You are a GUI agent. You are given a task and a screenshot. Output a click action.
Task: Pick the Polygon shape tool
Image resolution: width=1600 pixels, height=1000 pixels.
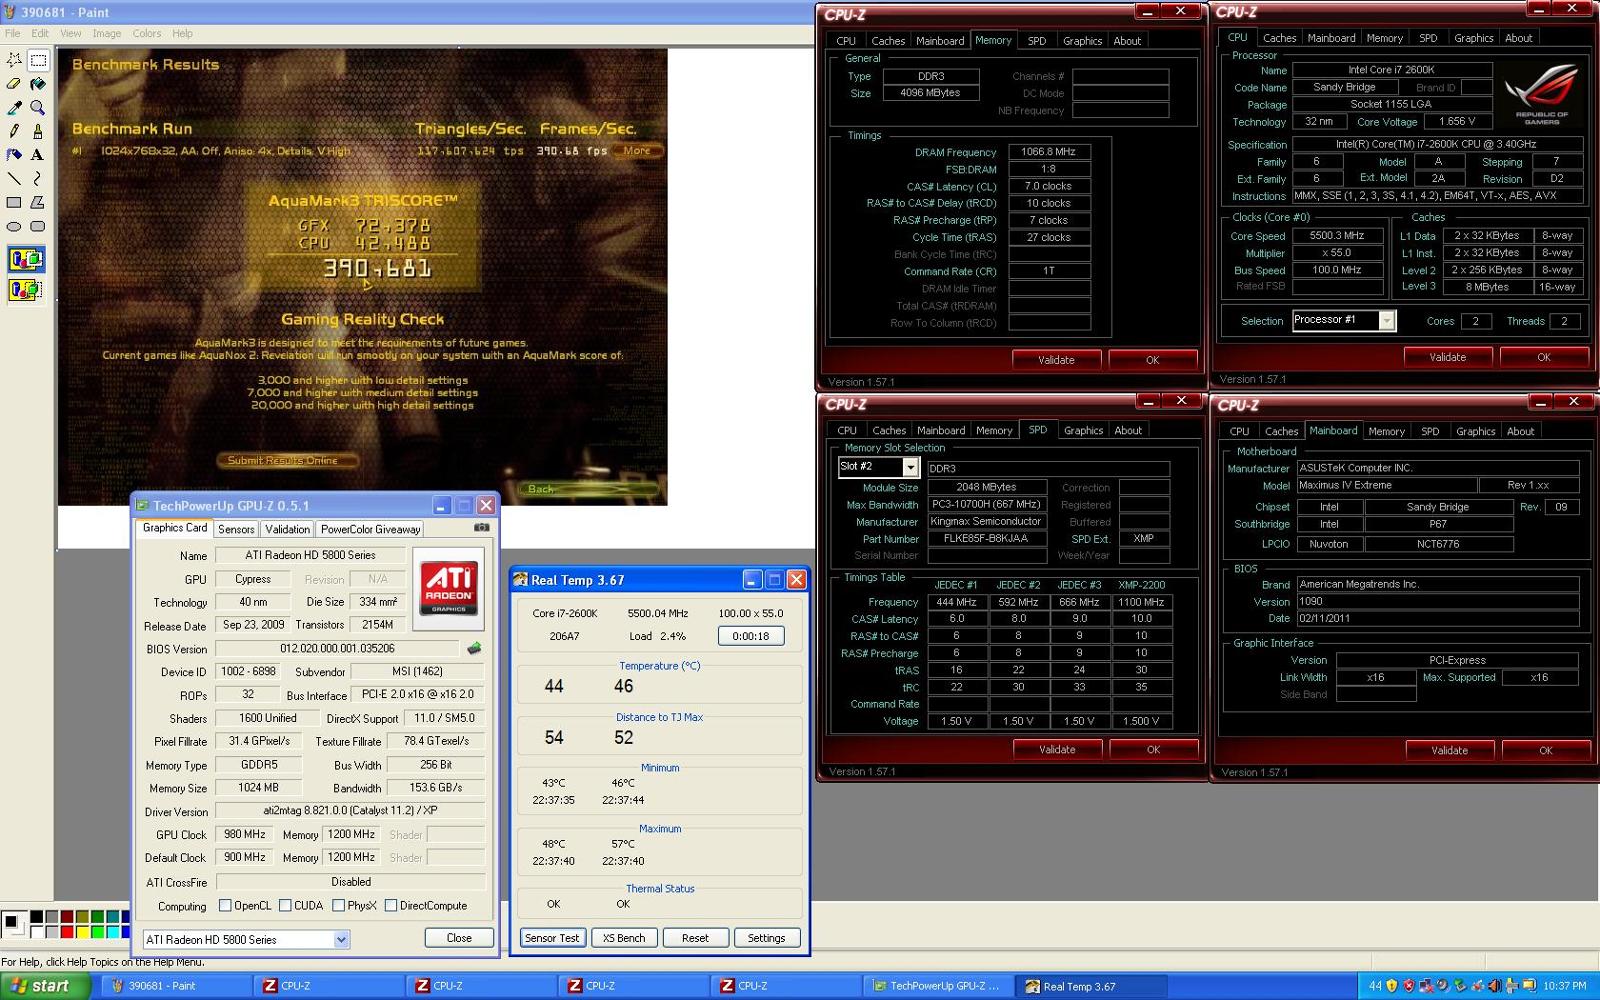point(38,202)
